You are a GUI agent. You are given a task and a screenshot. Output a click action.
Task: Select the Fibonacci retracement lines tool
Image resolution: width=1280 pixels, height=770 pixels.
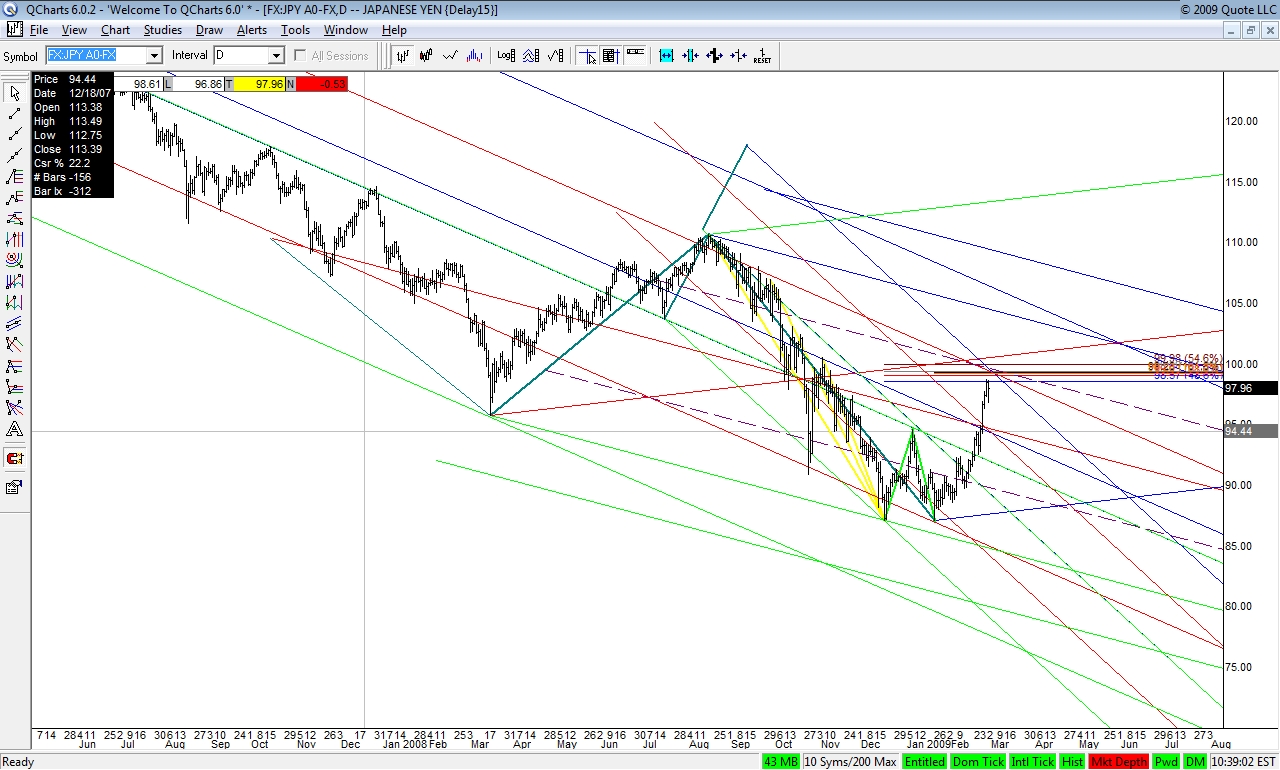[14, 177]
